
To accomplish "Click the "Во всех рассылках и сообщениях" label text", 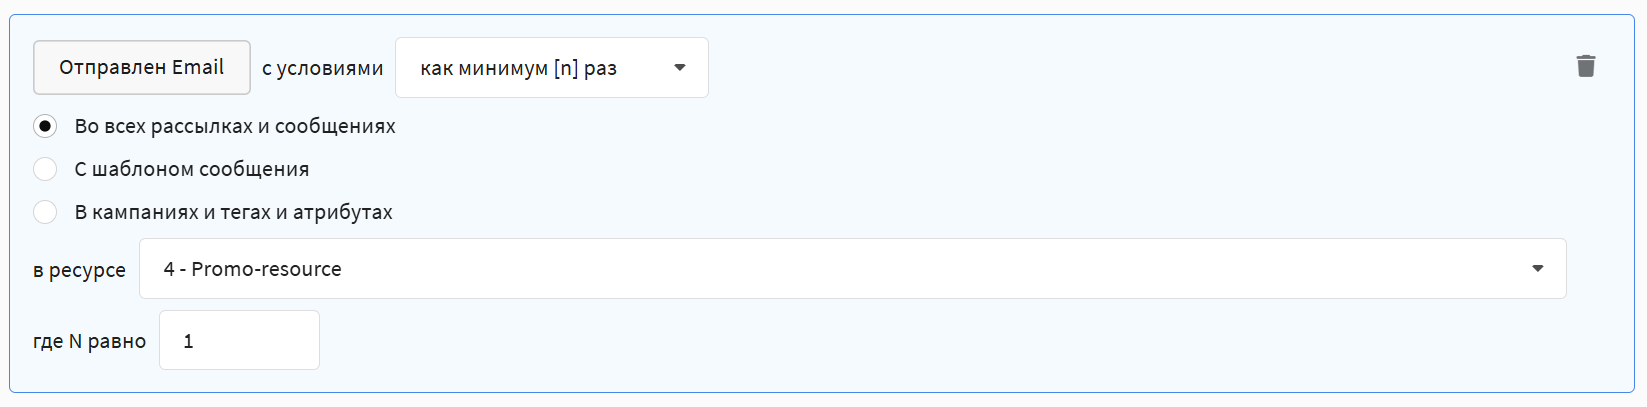I will click(x=235, y=126).
